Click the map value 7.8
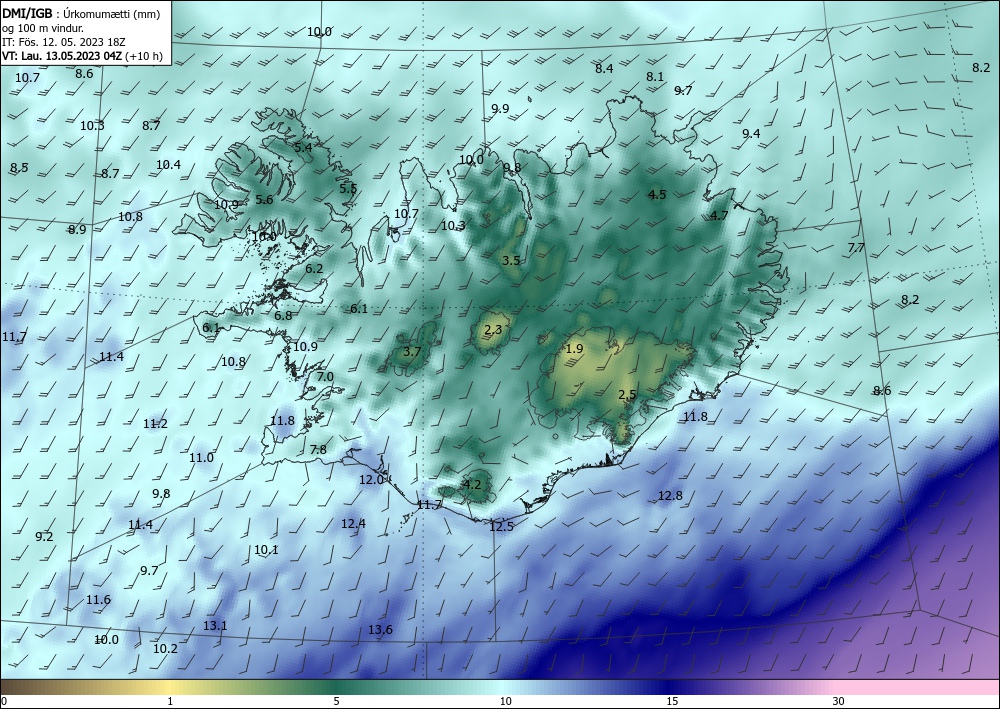Image resolution: width=1000 pixels, height=709 pixels. pos(318,450)
